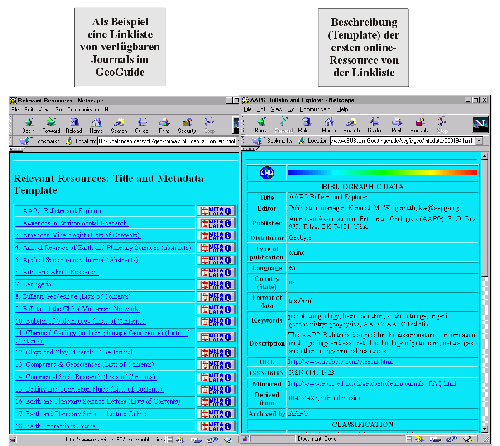Screen dimensions: 500x446
Task: Click the rainbow color gradient bar
Action: tap(382, 172)
